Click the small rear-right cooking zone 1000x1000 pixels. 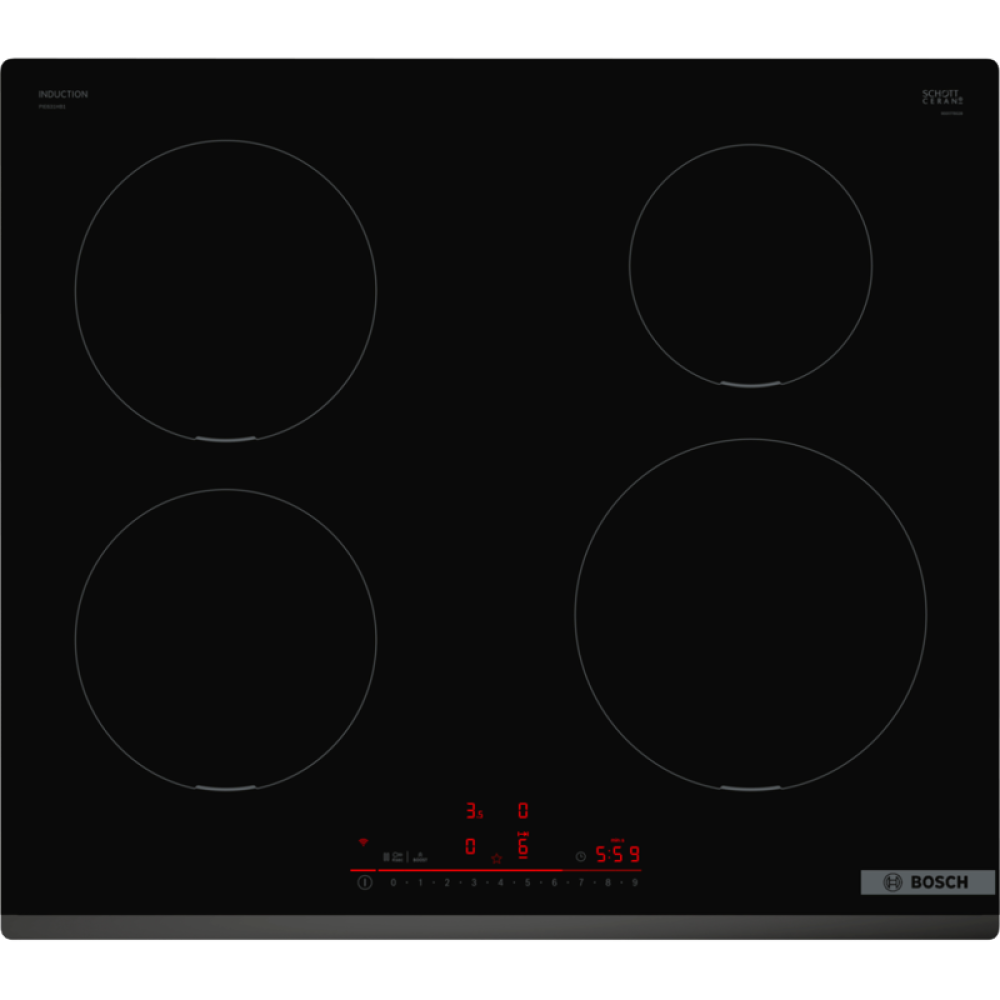[750, 264]
